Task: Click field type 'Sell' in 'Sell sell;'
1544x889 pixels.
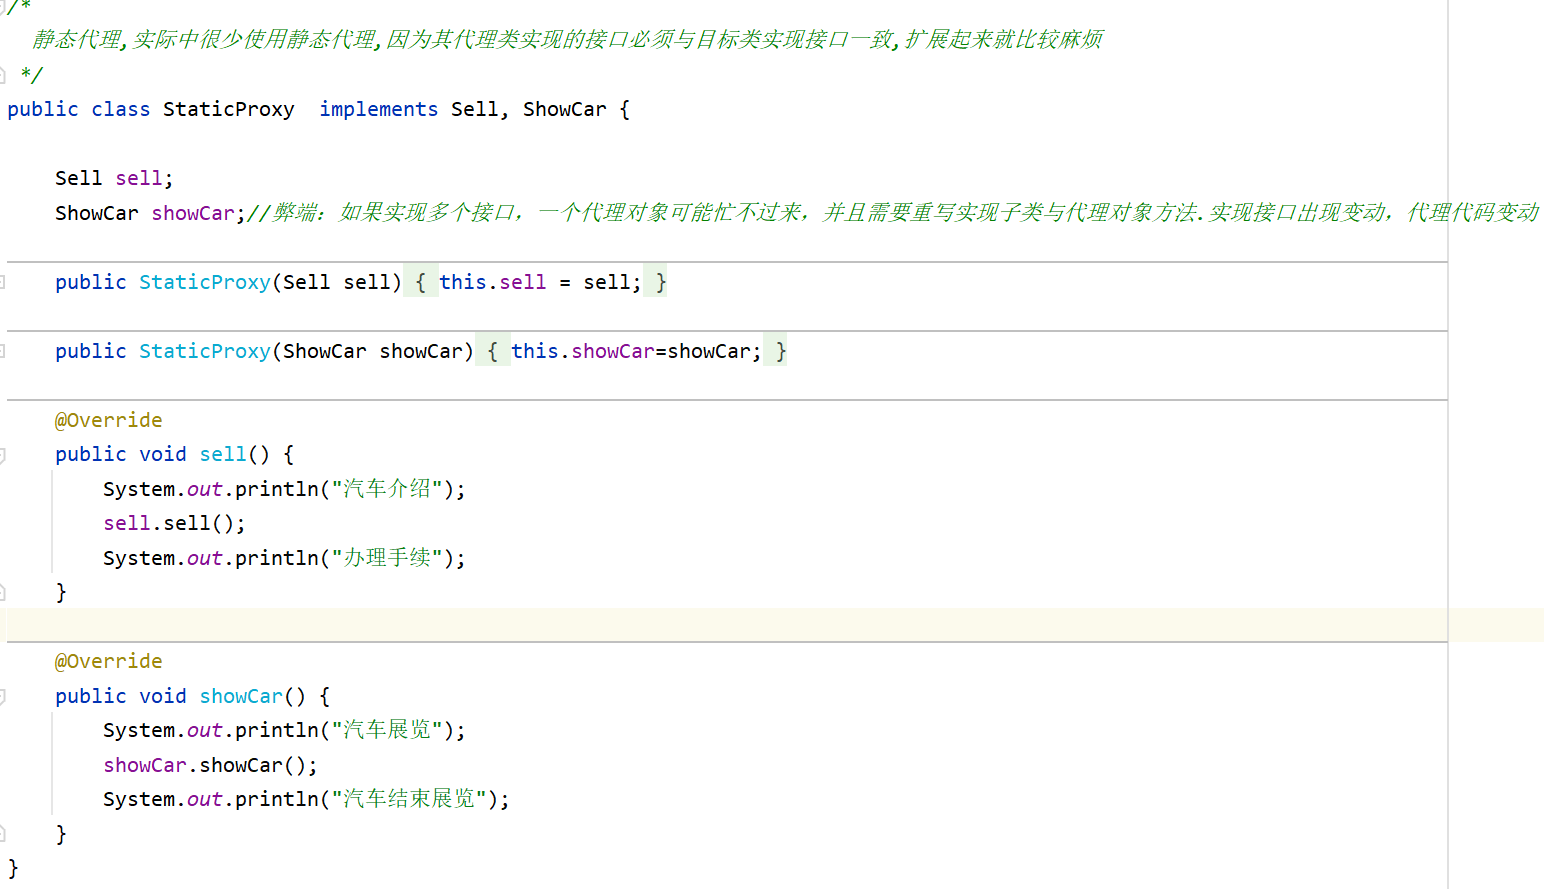Action: point(78,179)
